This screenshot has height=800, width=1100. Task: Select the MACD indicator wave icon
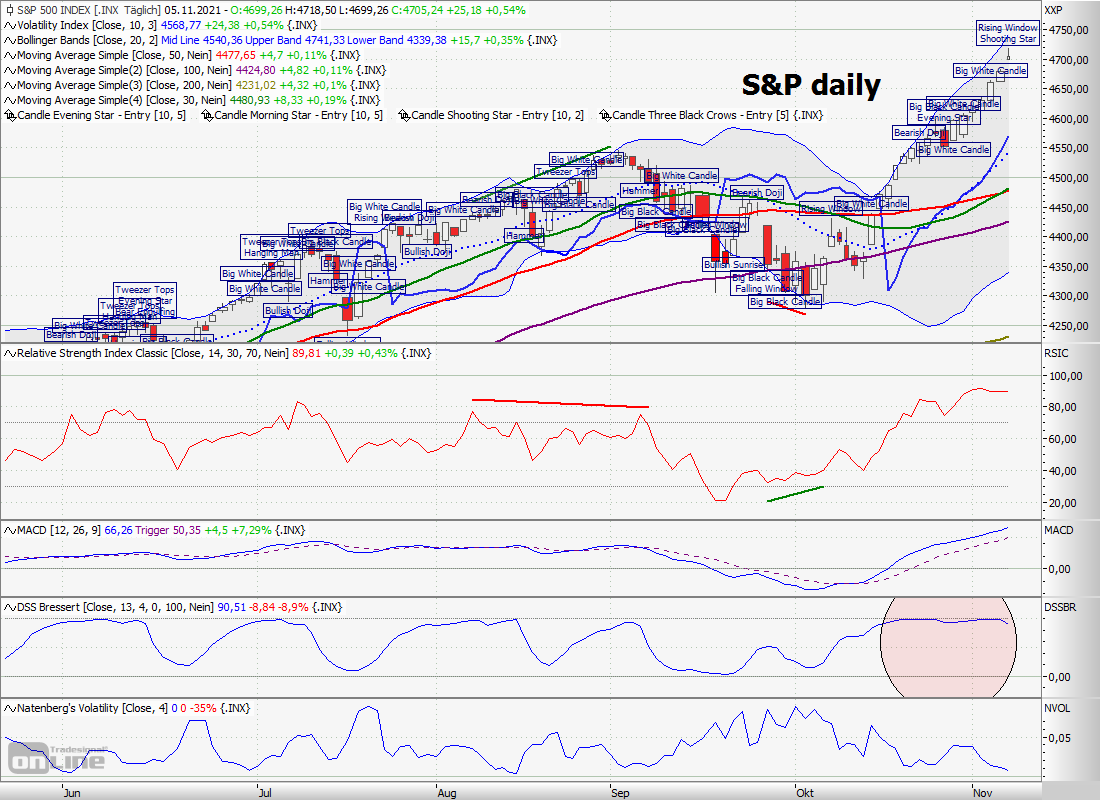8,530
